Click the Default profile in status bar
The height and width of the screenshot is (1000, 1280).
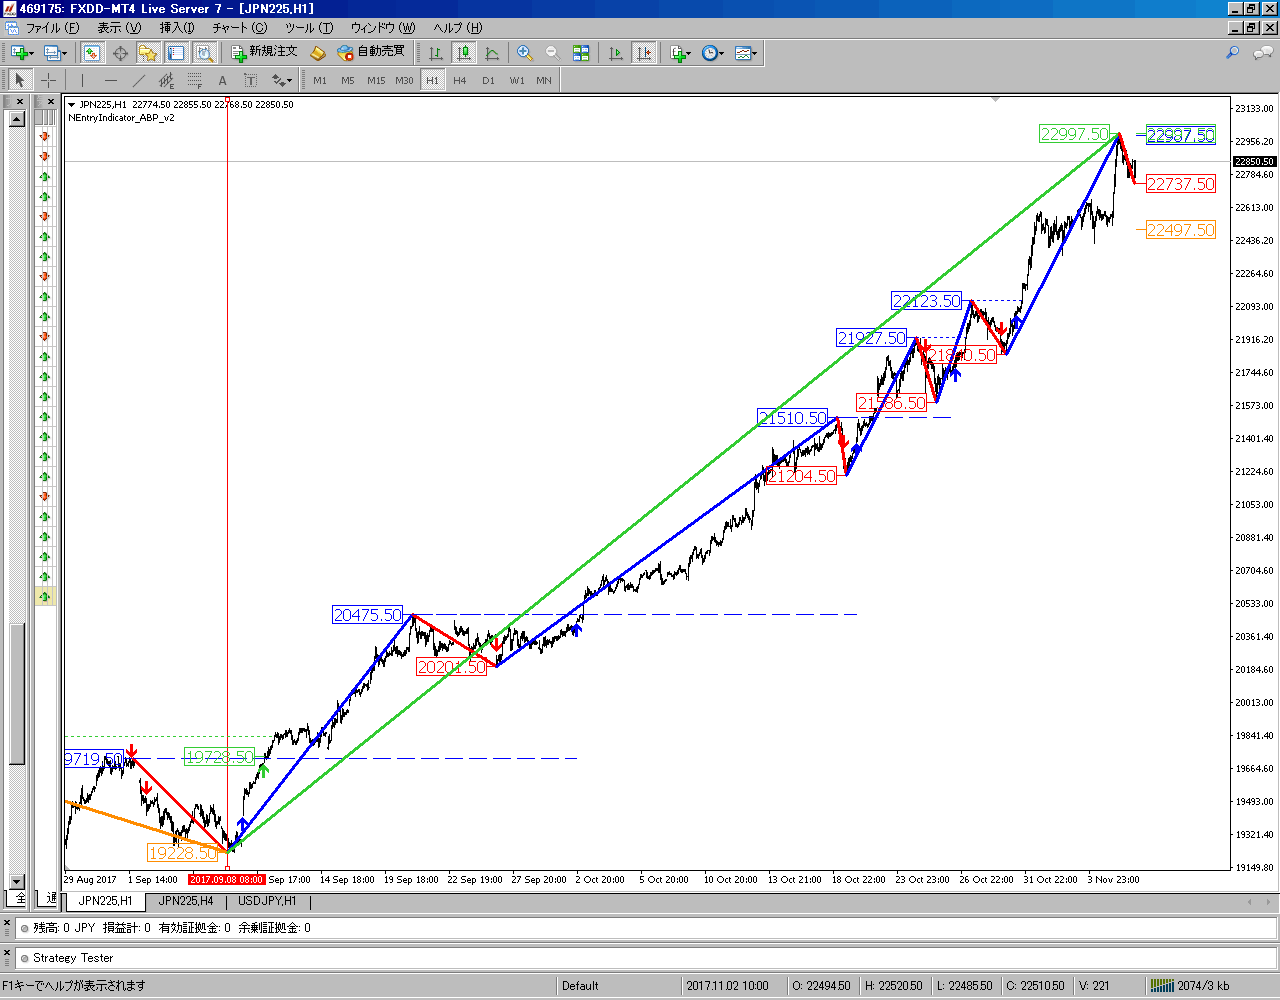point(580,985)
